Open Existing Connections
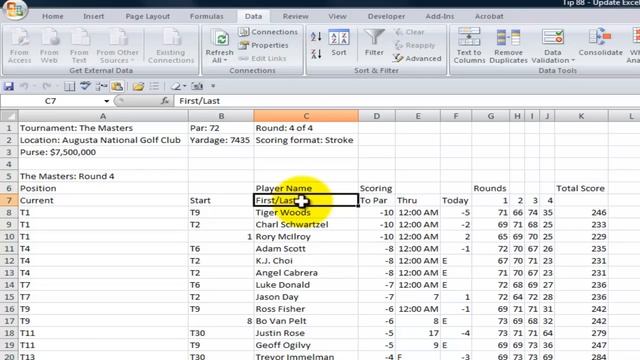 coord(171,46)
